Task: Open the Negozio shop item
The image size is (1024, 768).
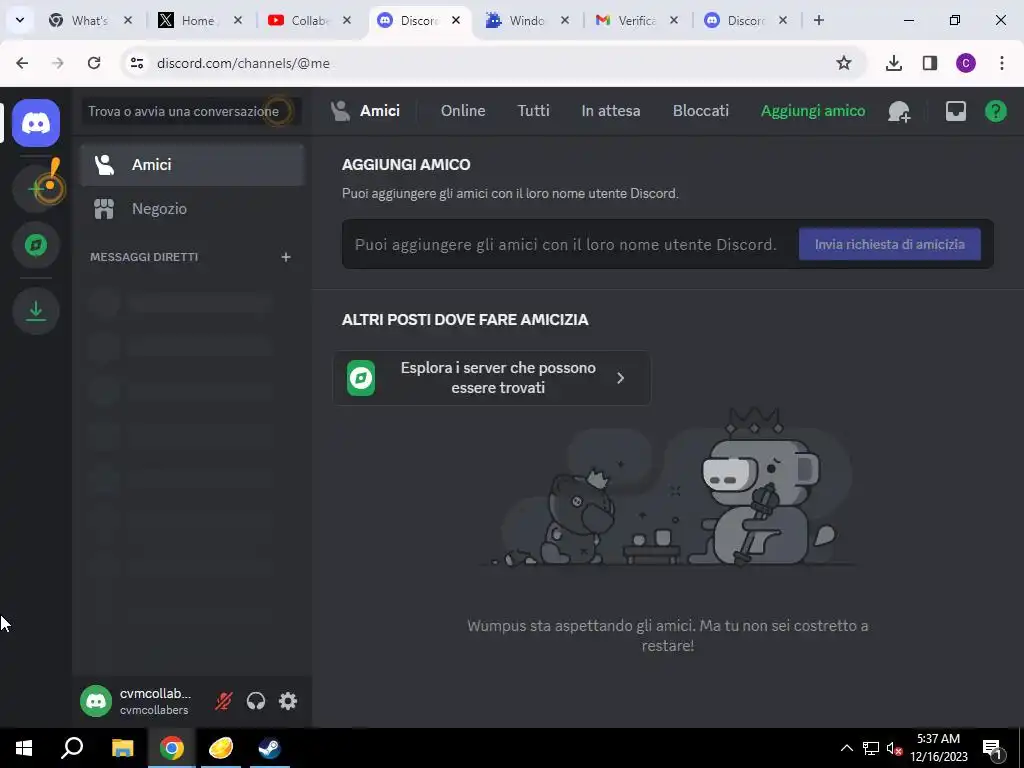Action: click(193, 209)
